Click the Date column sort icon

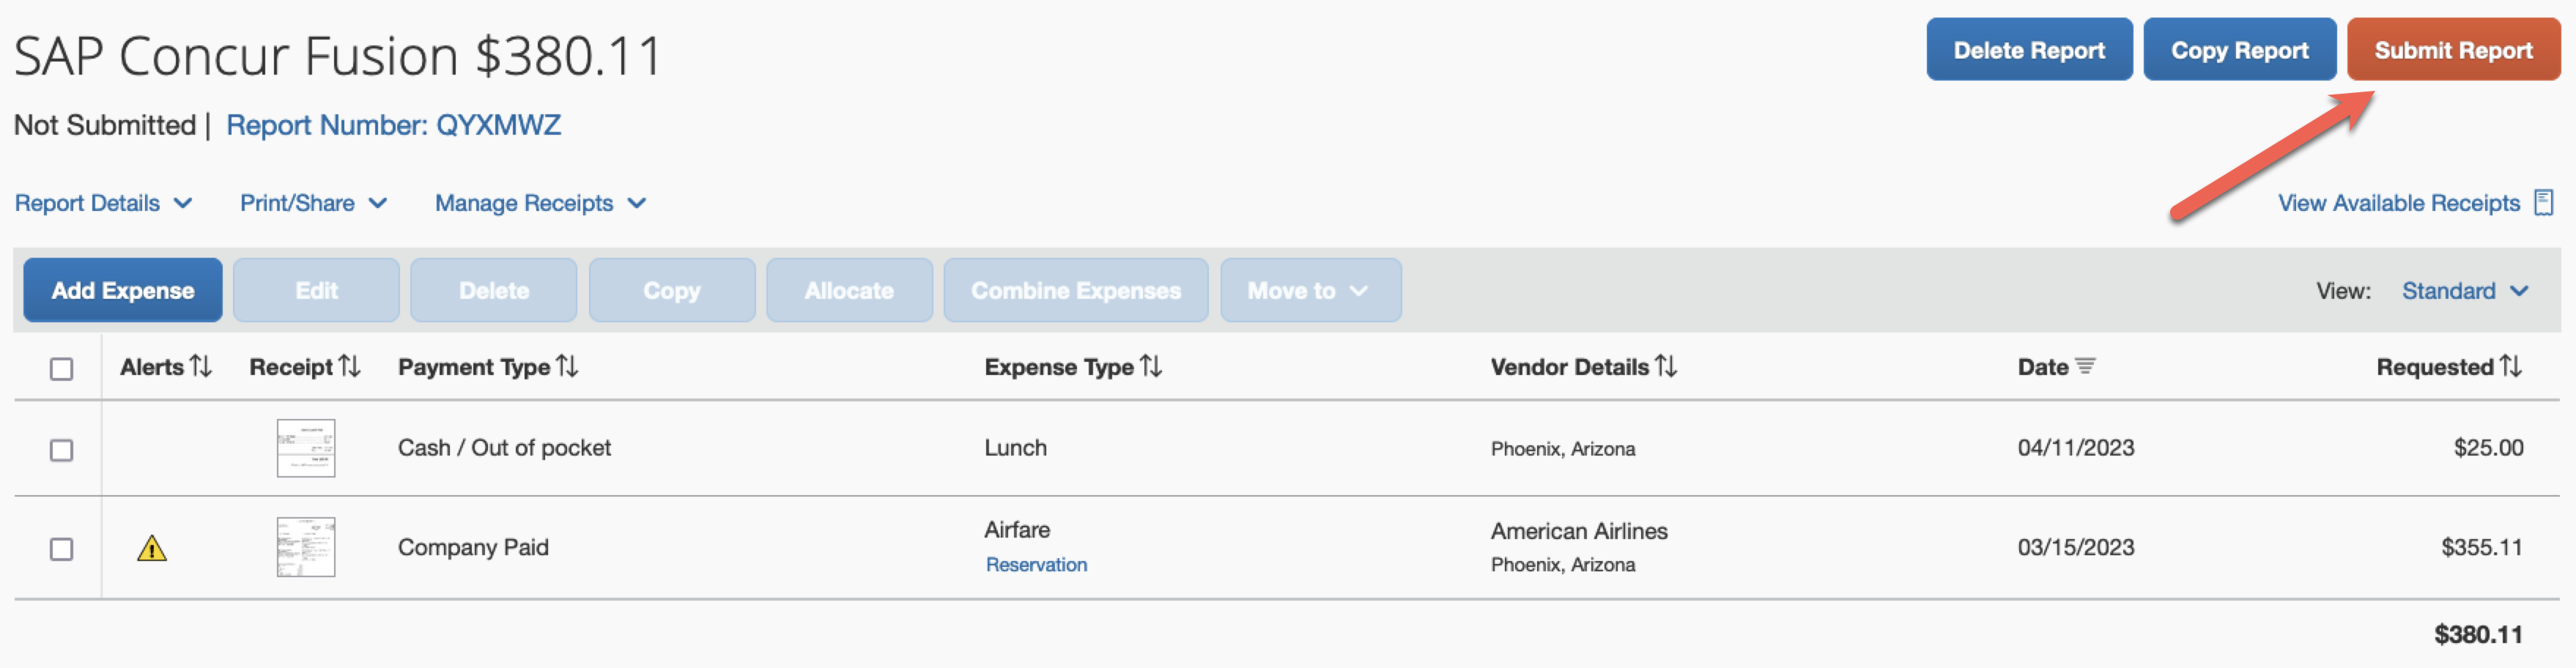2085,367
